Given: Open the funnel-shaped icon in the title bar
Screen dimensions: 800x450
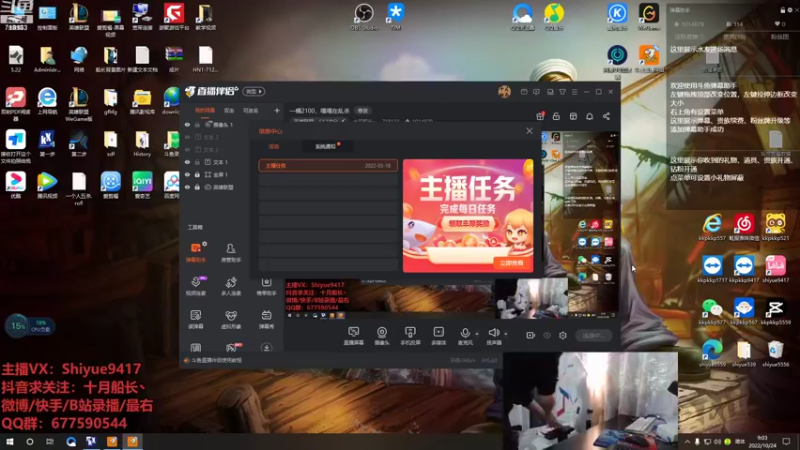Looking at the screenshot, I should 562,92.
